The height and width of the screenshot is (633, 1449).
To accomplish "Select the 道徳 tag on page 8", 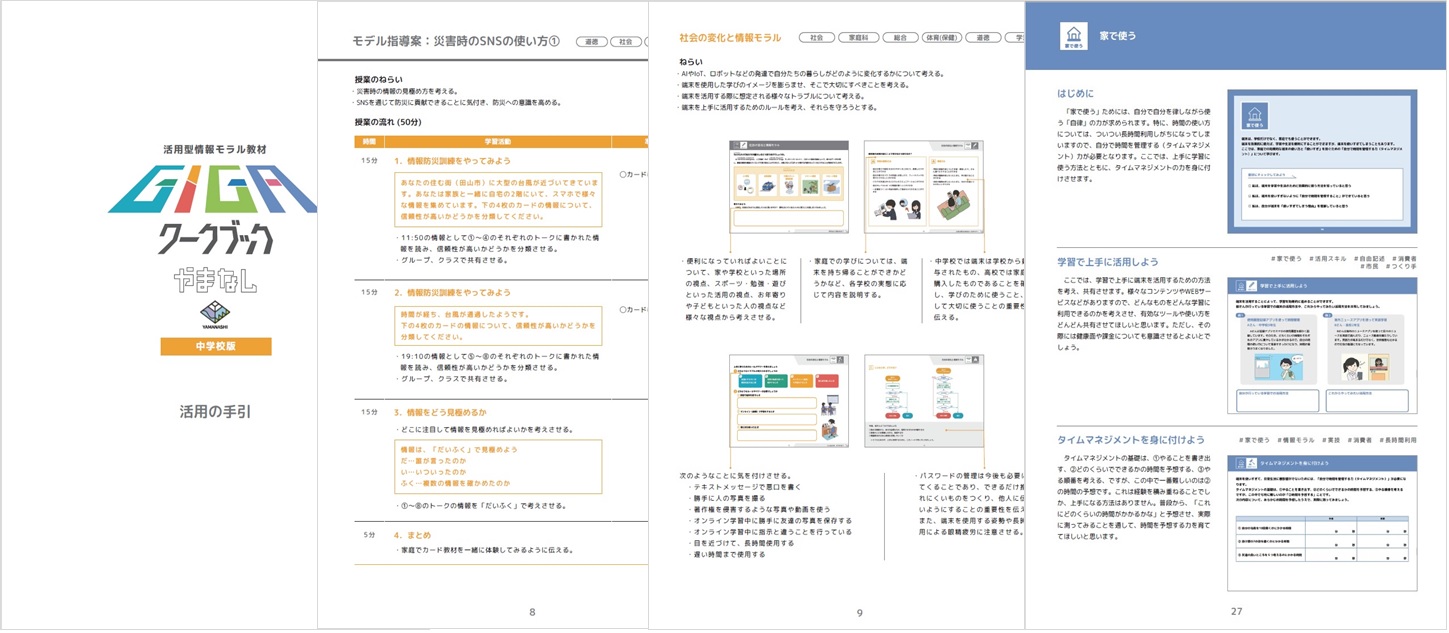I will click(x=592, y=42).
